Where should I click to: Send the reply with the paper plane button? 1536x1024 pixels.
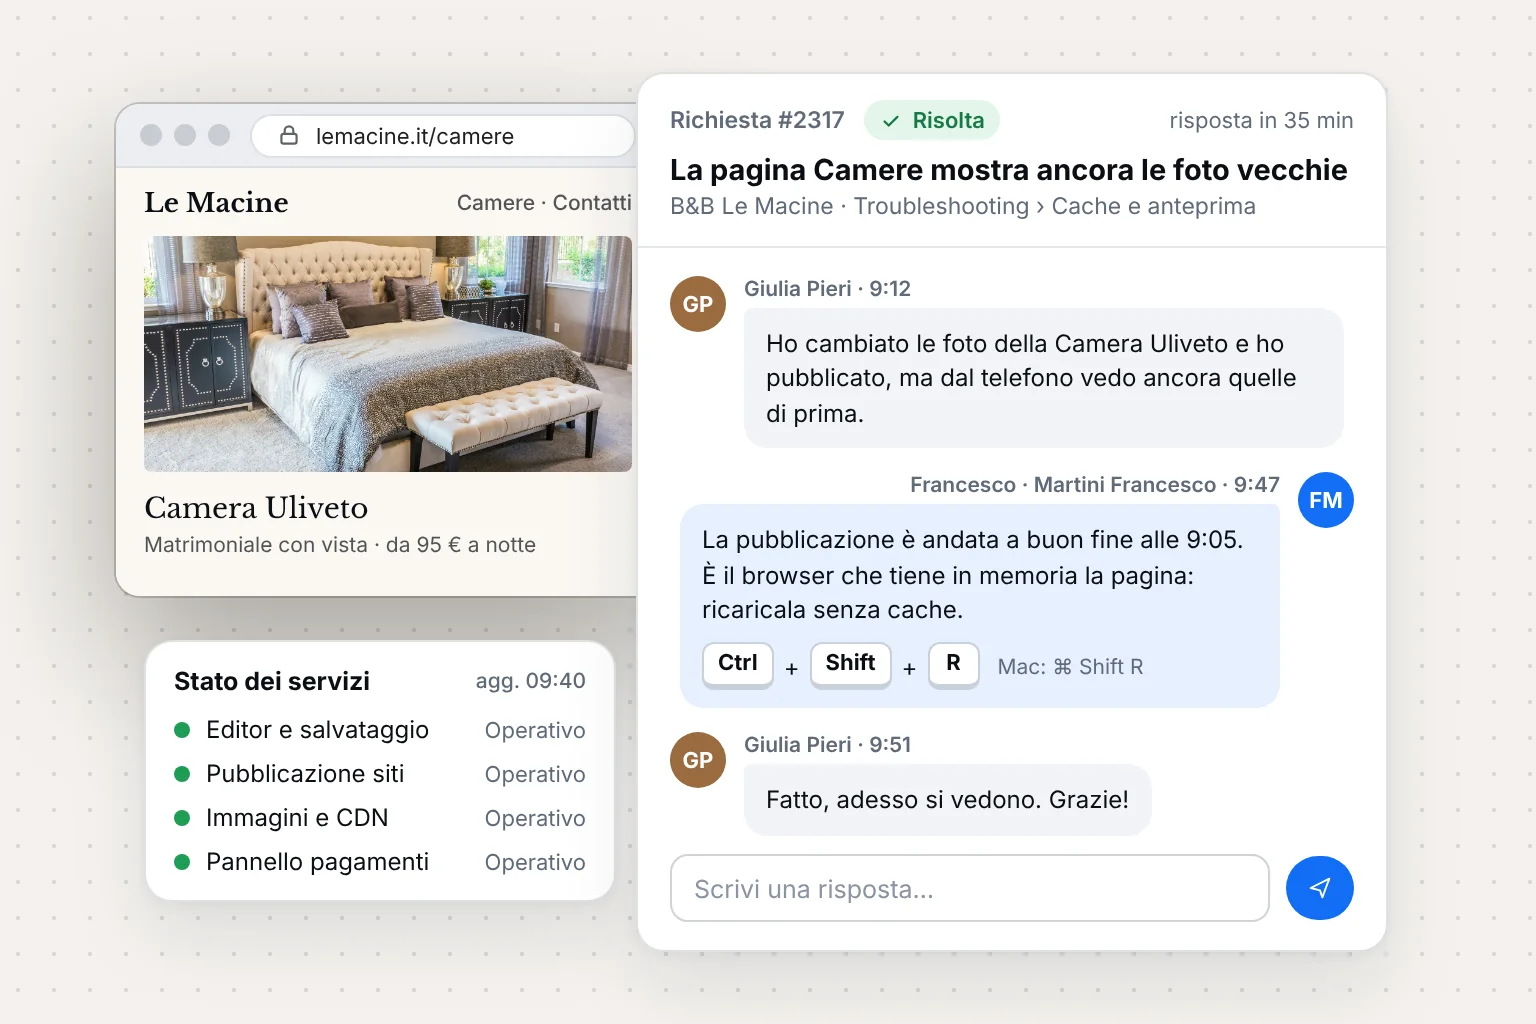[x=1319, y=888]
